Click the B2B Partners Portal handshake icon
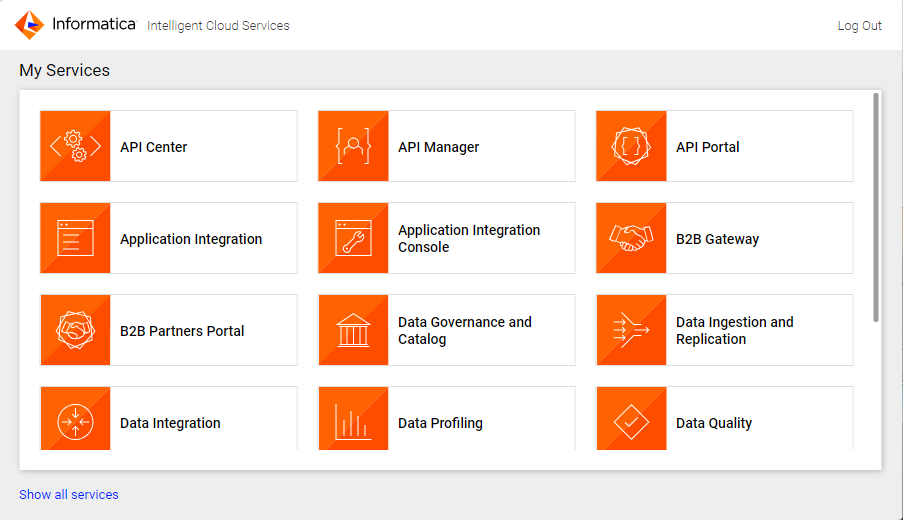This screenshot has width=903, height=520. point(75,330)
